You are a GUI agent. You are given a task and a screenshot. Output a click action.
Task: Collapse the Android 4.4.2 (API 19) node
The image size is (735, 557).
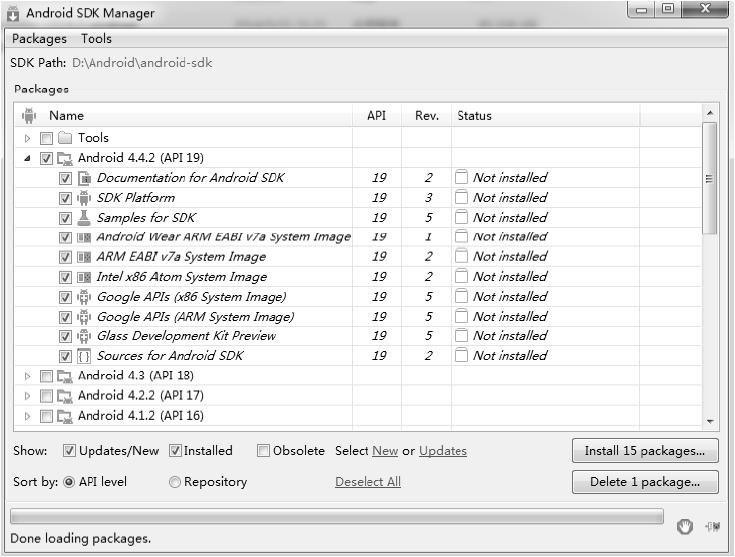[x=27, y=158]
